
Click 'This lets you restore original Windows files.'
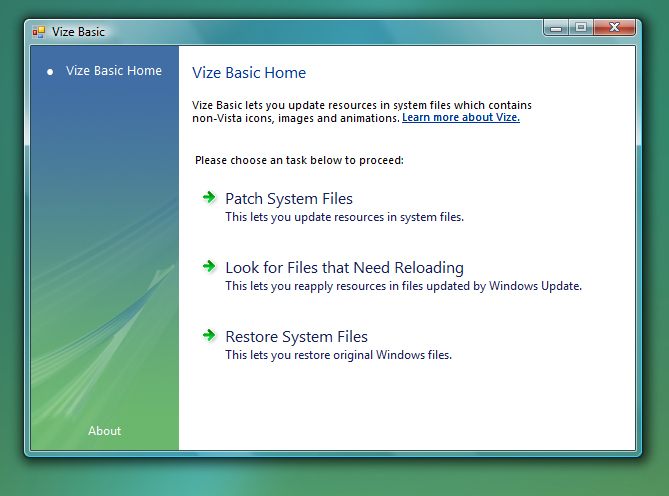[x=338, y=355]
